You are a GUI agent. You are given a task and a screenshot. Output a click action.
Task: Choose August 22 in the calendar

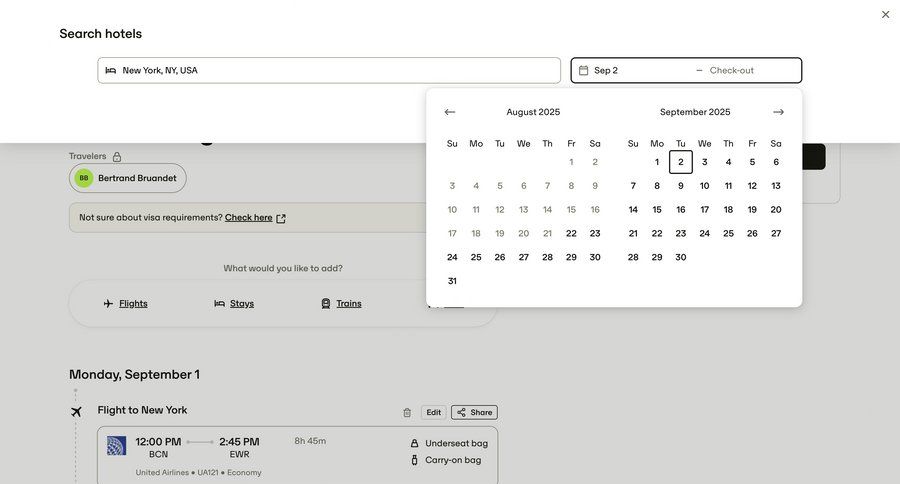(x=571, y=234)
